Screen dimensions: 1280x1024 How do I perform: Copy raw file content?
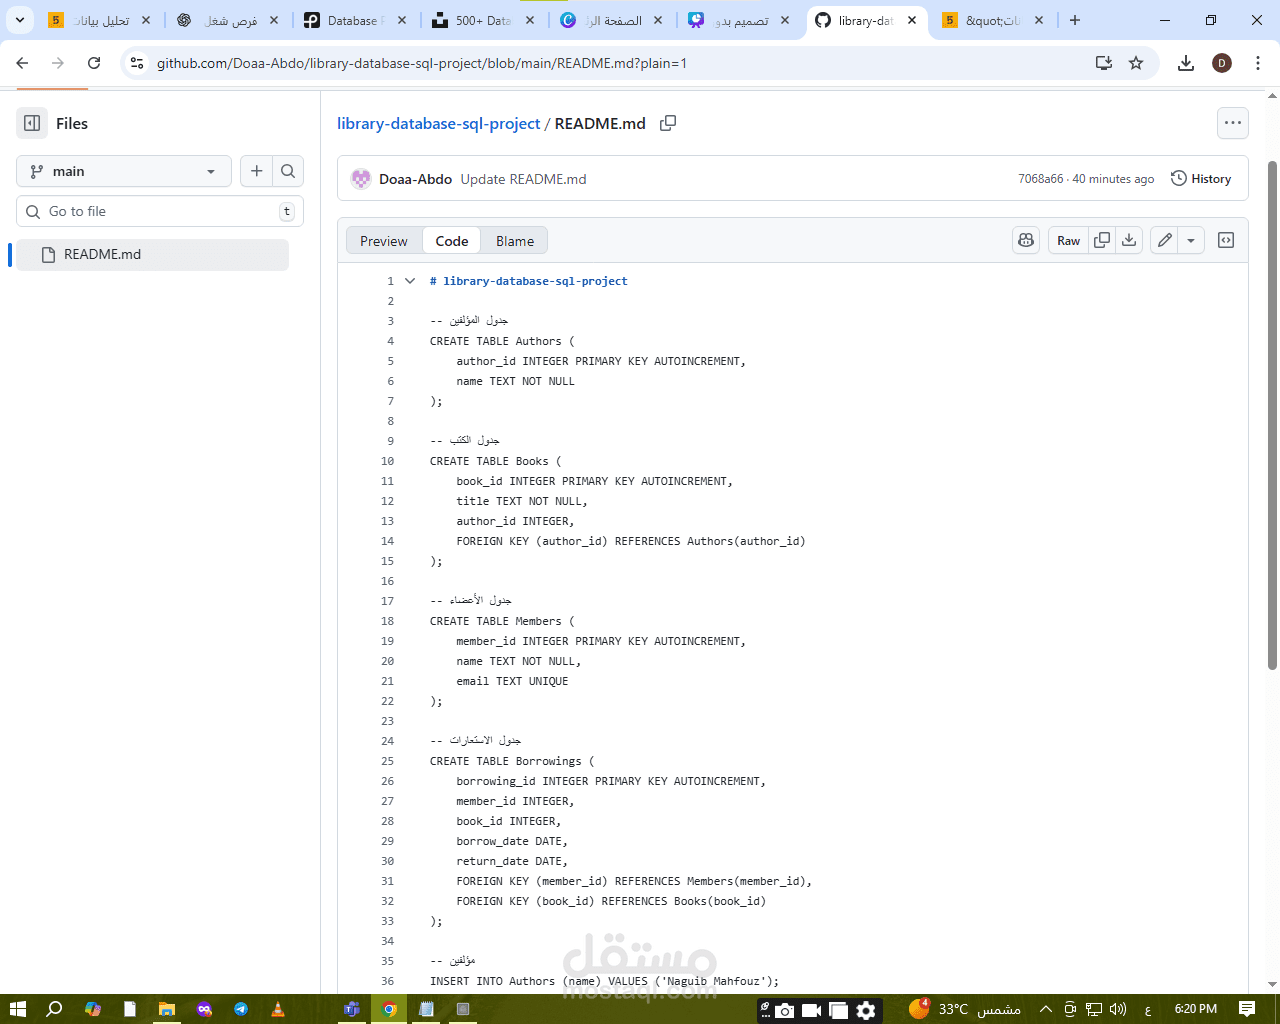click(x=1102, y=240)
